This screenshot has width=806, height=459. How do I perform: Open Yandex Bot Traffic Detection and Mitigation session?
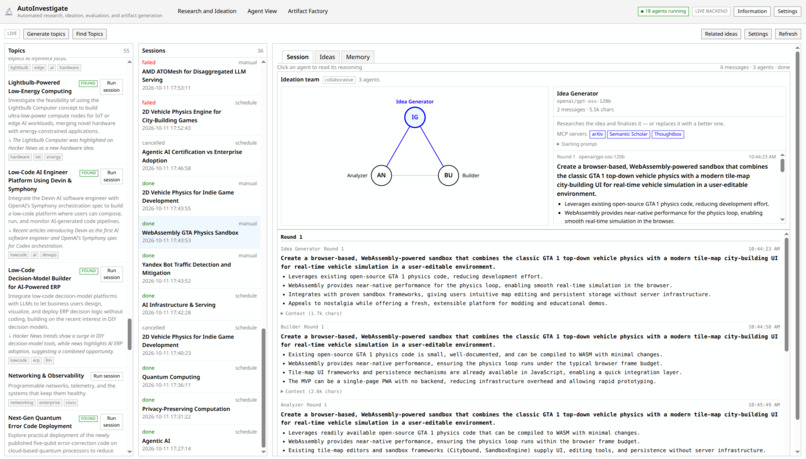199,269
